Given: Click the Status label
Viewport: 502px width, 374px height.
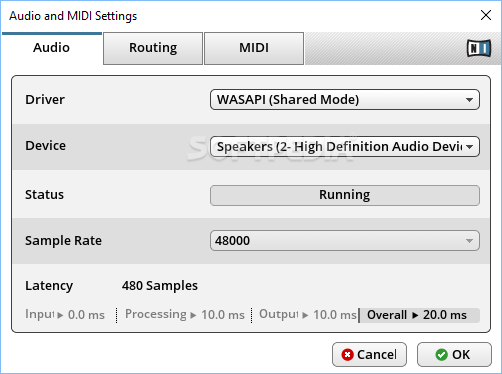Looking at the screenshot, I should pyautogui.click(x=44, y=195).
